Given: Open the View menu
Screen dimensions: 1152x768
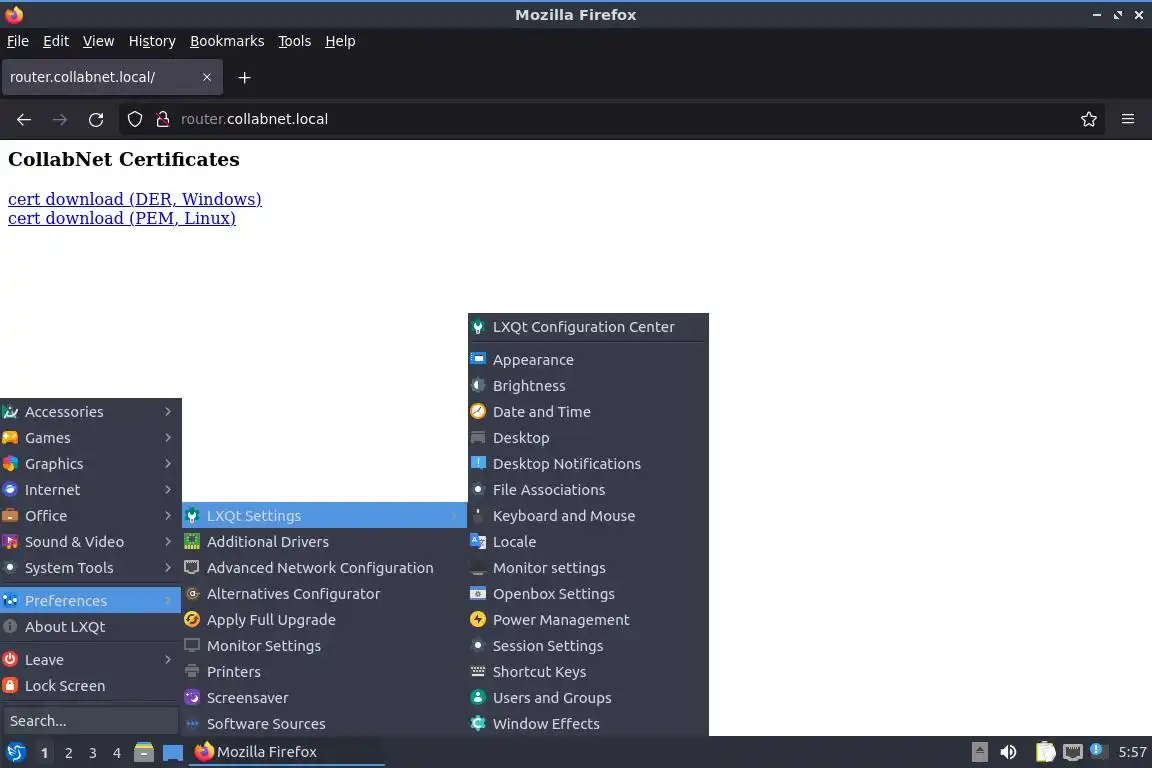Looking at the screenshot, I should point(98,41).
